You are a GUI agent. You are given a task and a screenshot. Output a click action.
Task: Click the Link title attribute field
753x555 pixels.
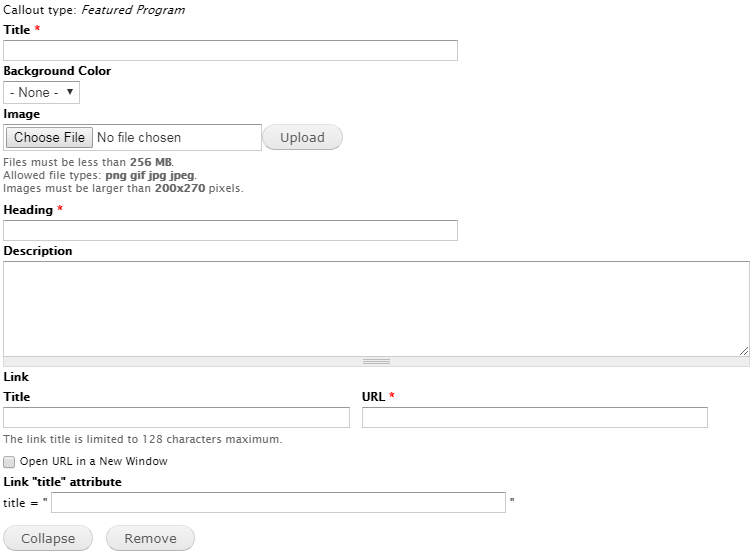coord(279,502)
